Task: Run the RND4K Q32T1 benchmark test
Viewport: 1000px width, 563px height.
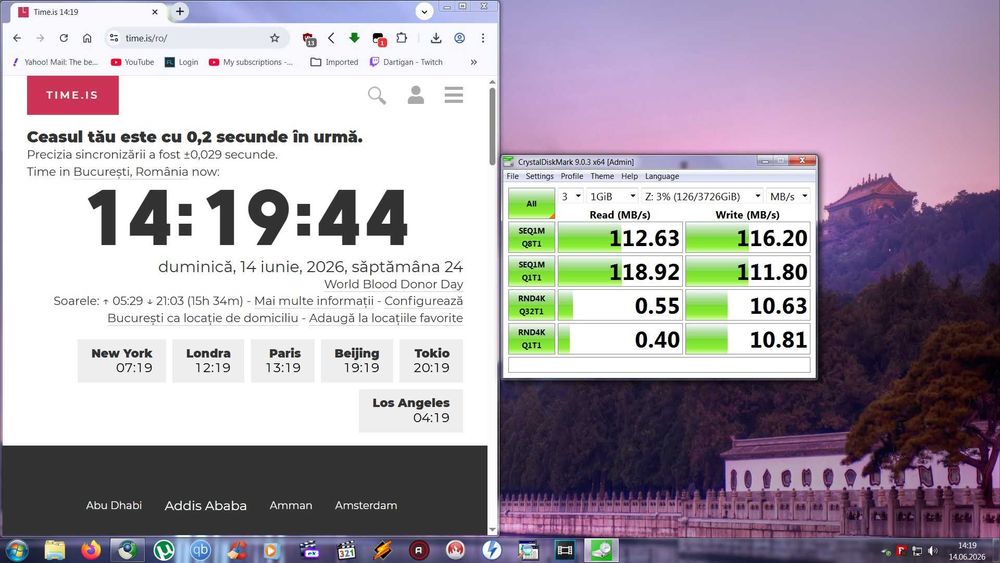Action: point(531,305)
